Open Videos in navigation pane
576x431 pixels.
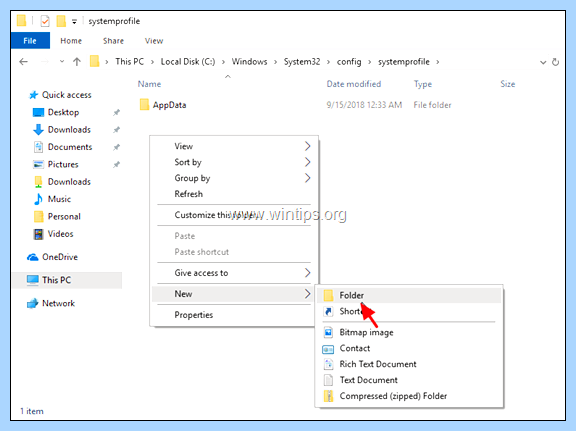[x=60, y=234]
